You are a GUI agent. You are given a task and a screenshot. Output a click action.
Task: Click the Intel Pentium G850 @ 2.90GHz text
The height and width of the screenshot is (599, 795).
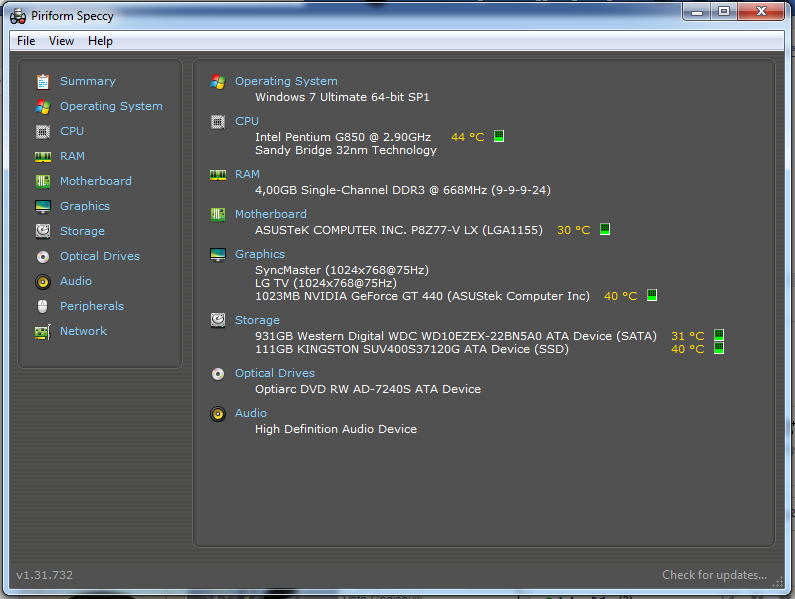point(343,137)
